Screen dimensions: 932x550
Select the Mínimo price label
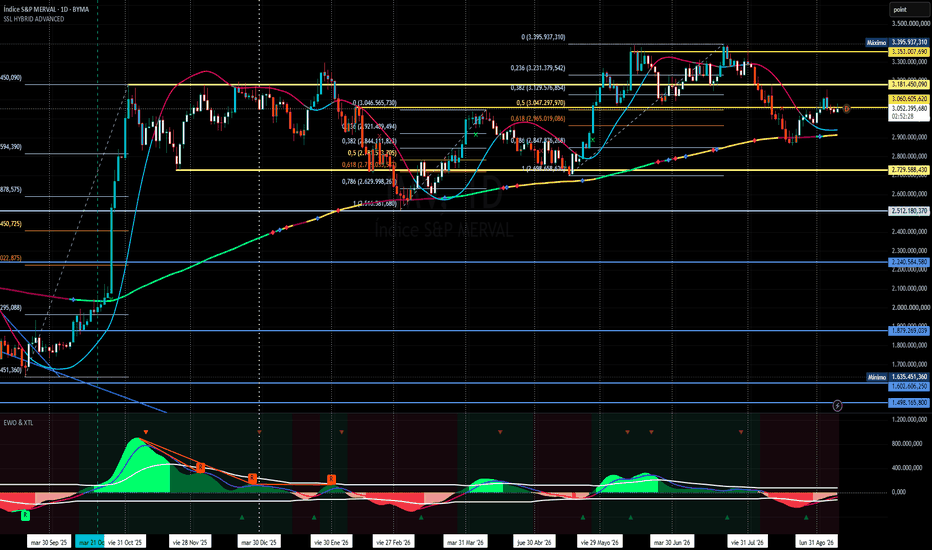tap(876, 377)
